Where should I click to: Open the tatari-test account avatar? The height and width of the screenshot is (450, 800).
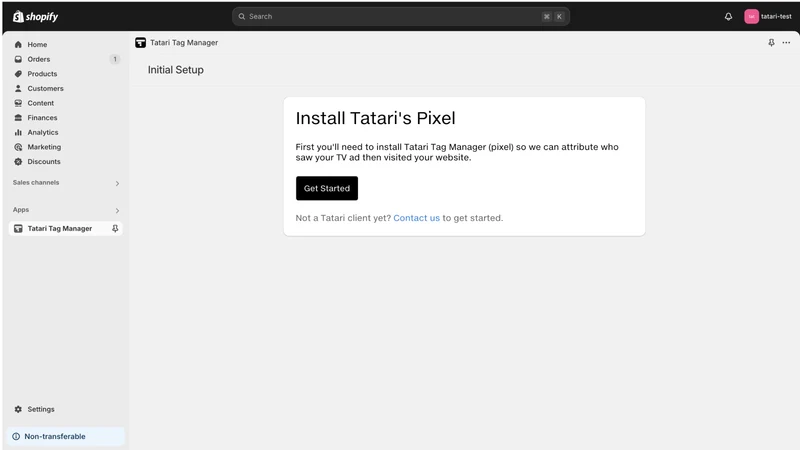[x=751, y=16]
